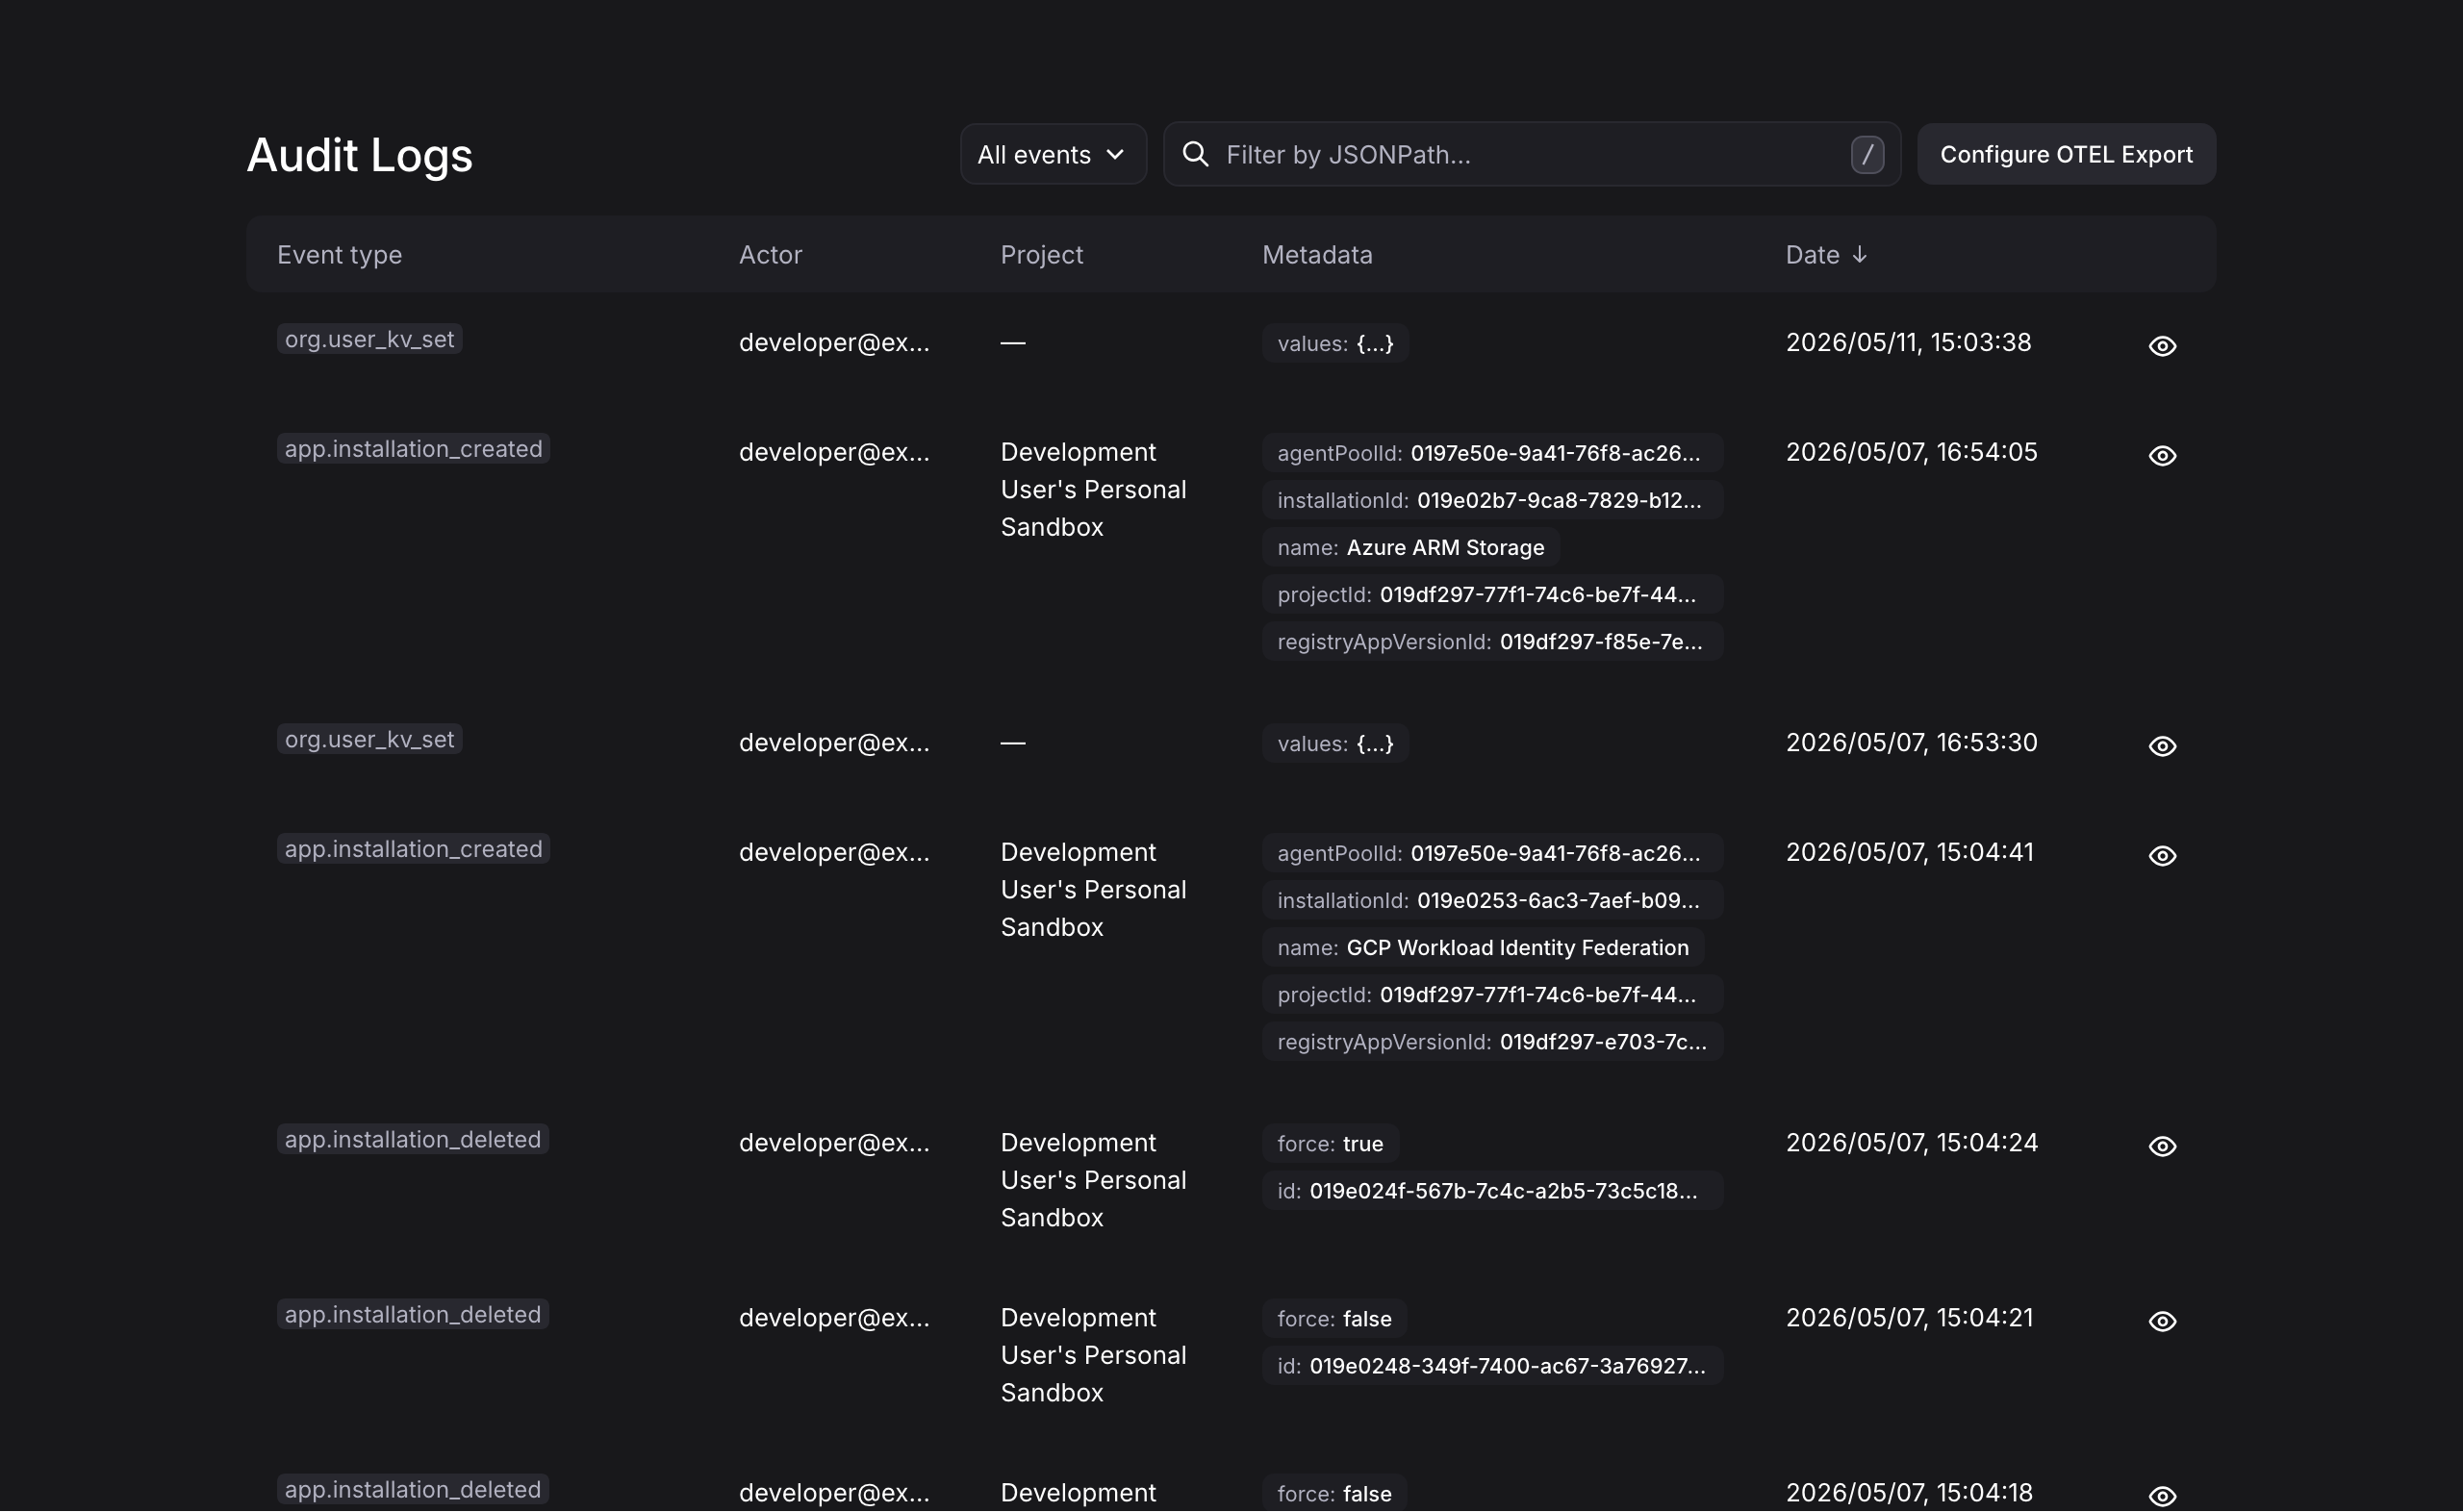
Task: Click date 2026/05/07, 15:04:41
Action: [x=1909, y=853]
